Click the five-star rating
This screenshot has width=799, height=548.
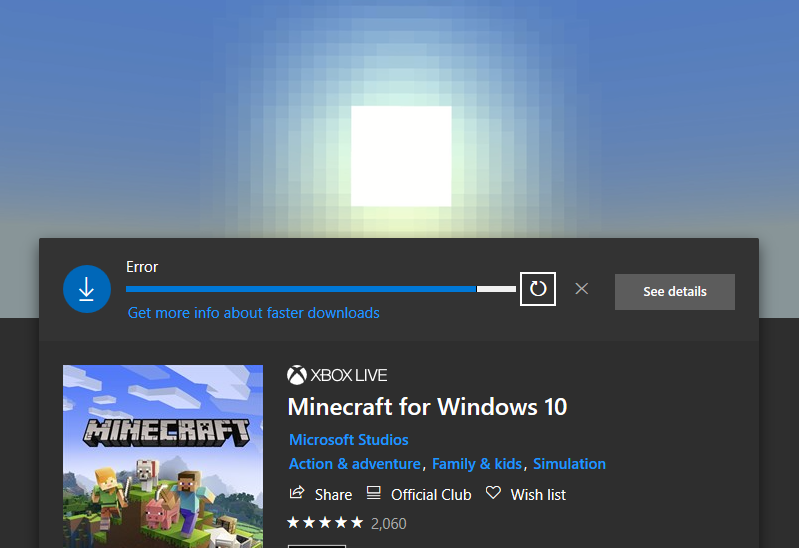[x=325, y=523]
